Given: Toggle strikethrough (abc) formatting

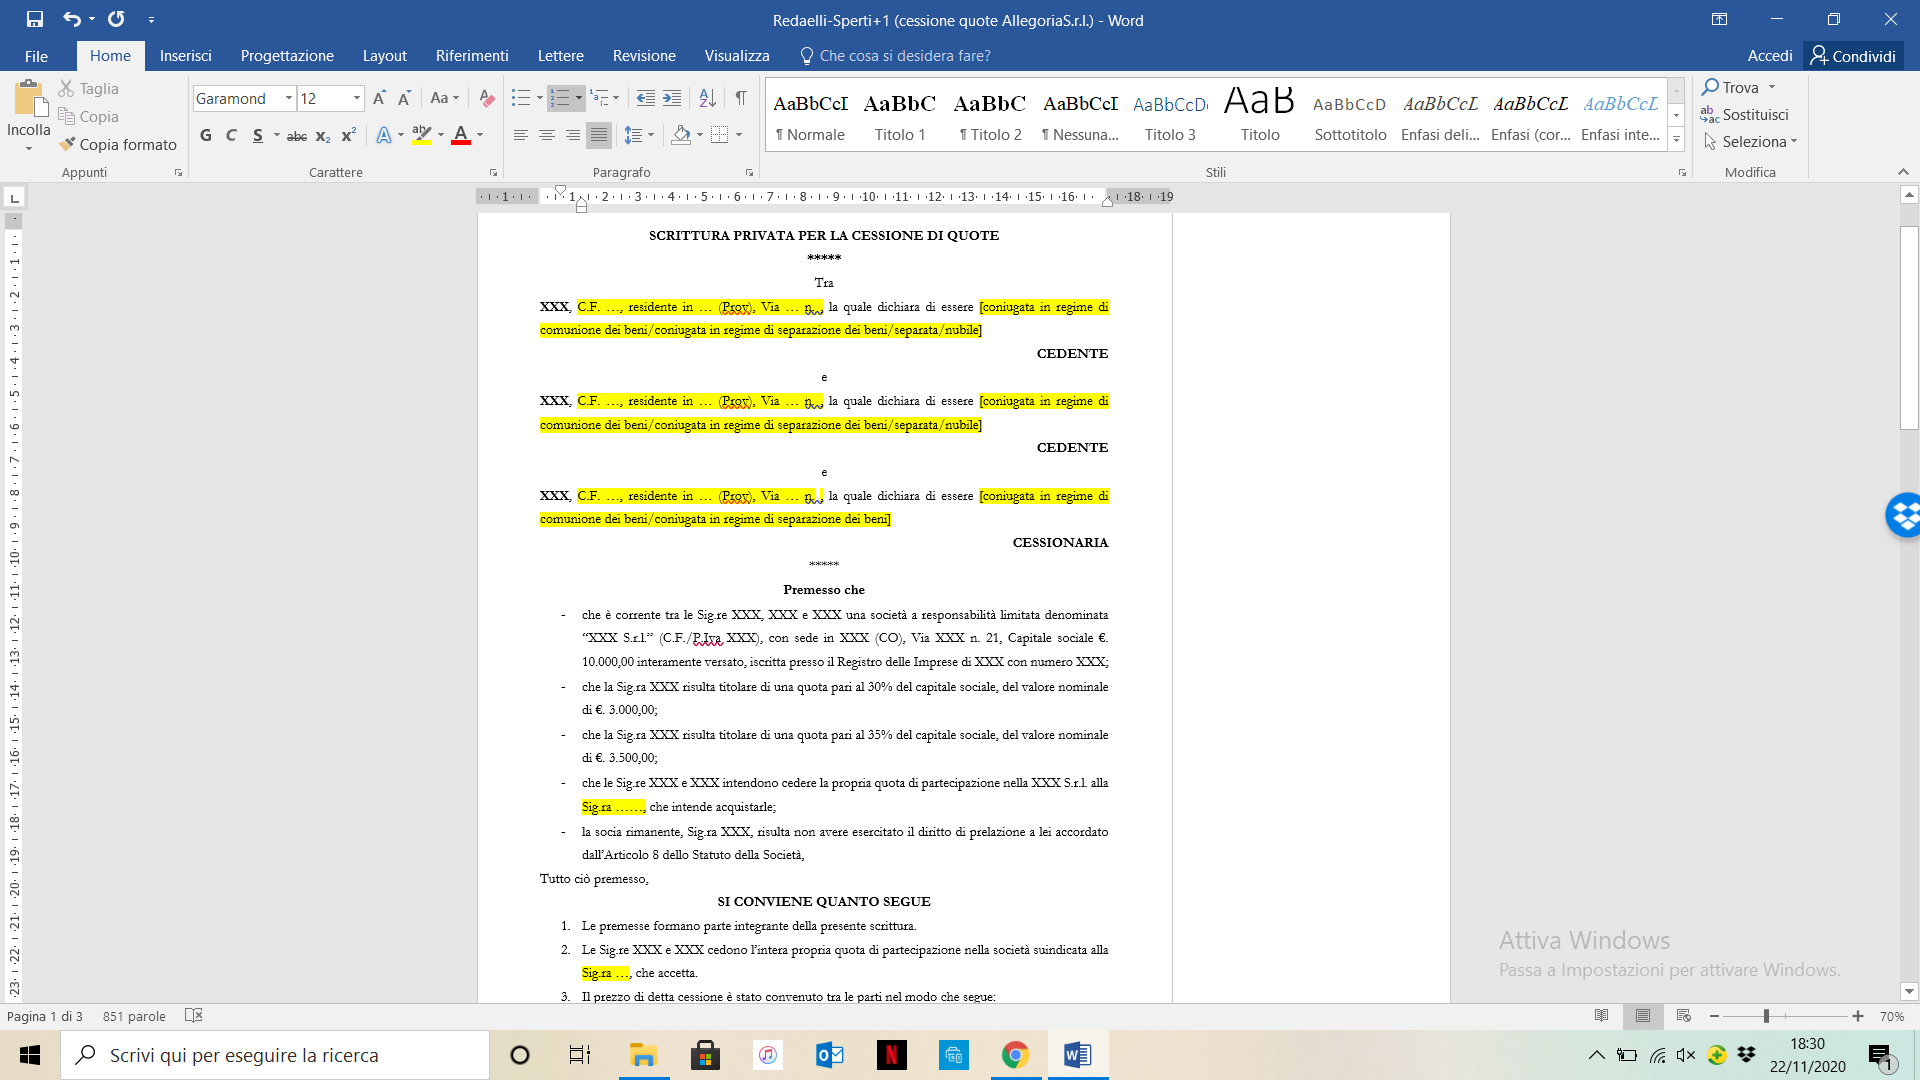Looking at the screenshot, I should pos(297,136).
